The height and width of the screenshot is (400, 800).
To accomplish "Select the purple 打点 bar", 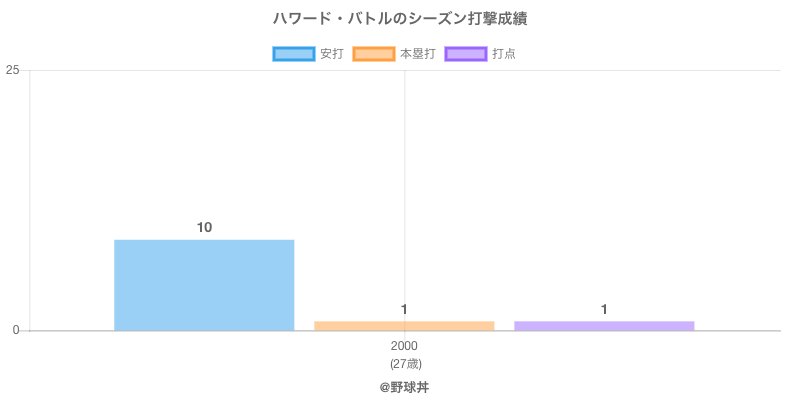I will (604, 325).
